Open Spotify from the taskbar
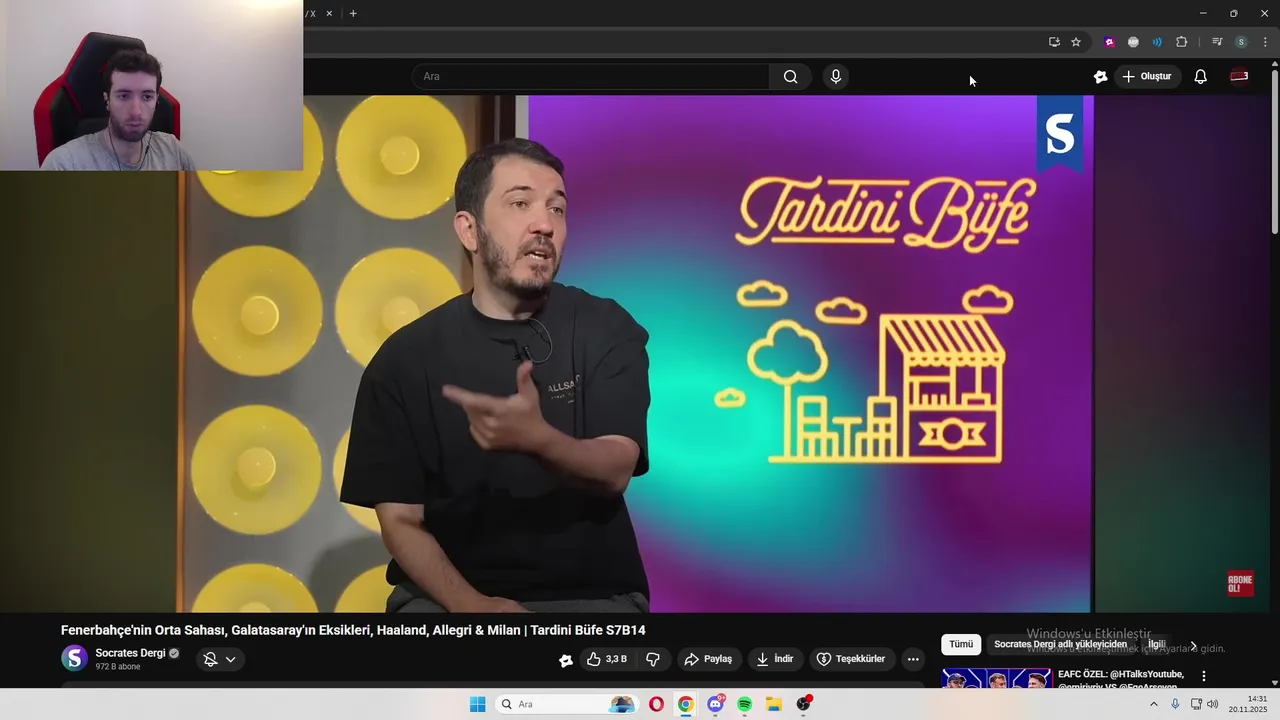This screenshot has width=1280, height=720. click(x=745, y=704)
